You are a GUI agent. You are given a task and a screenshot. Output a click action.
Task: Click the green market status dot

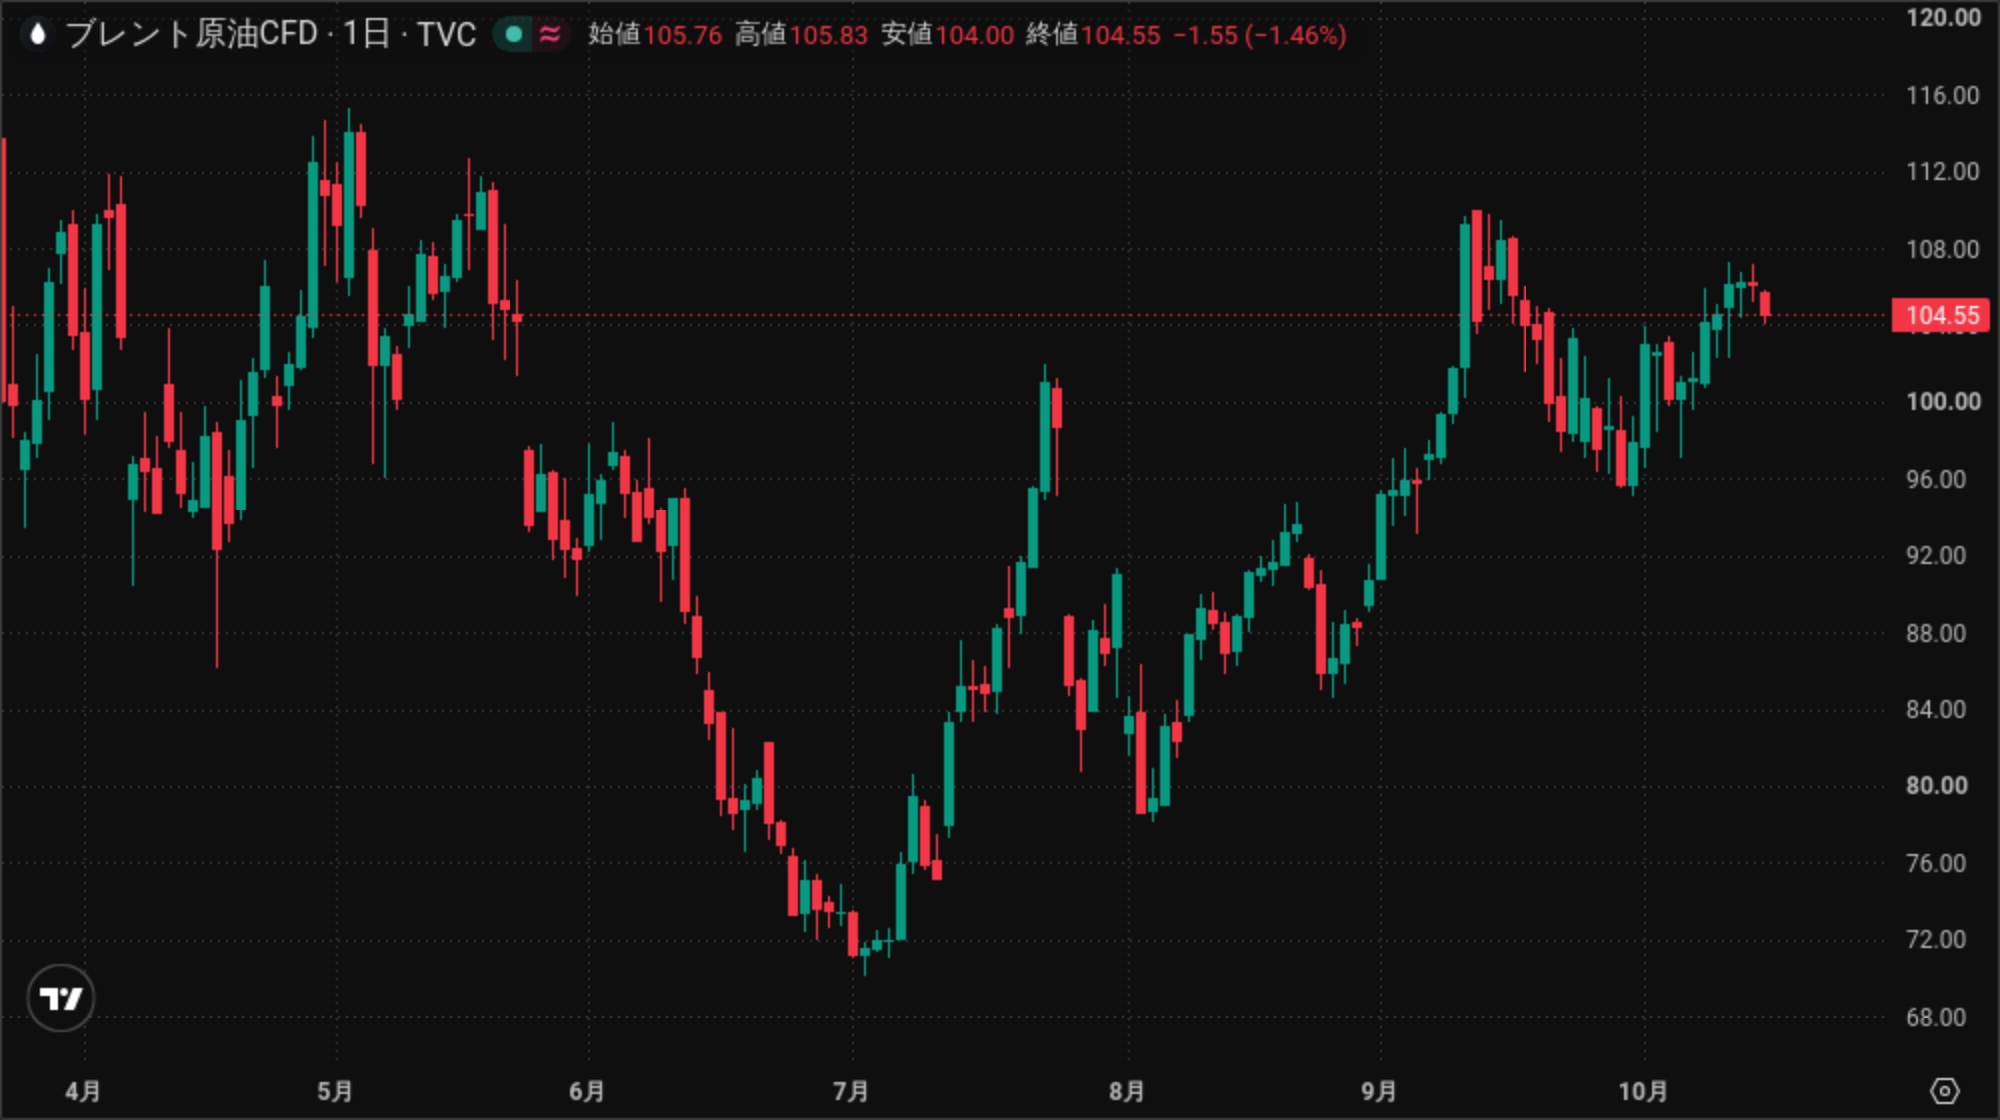pyautogui.click(x=514, y=35)
